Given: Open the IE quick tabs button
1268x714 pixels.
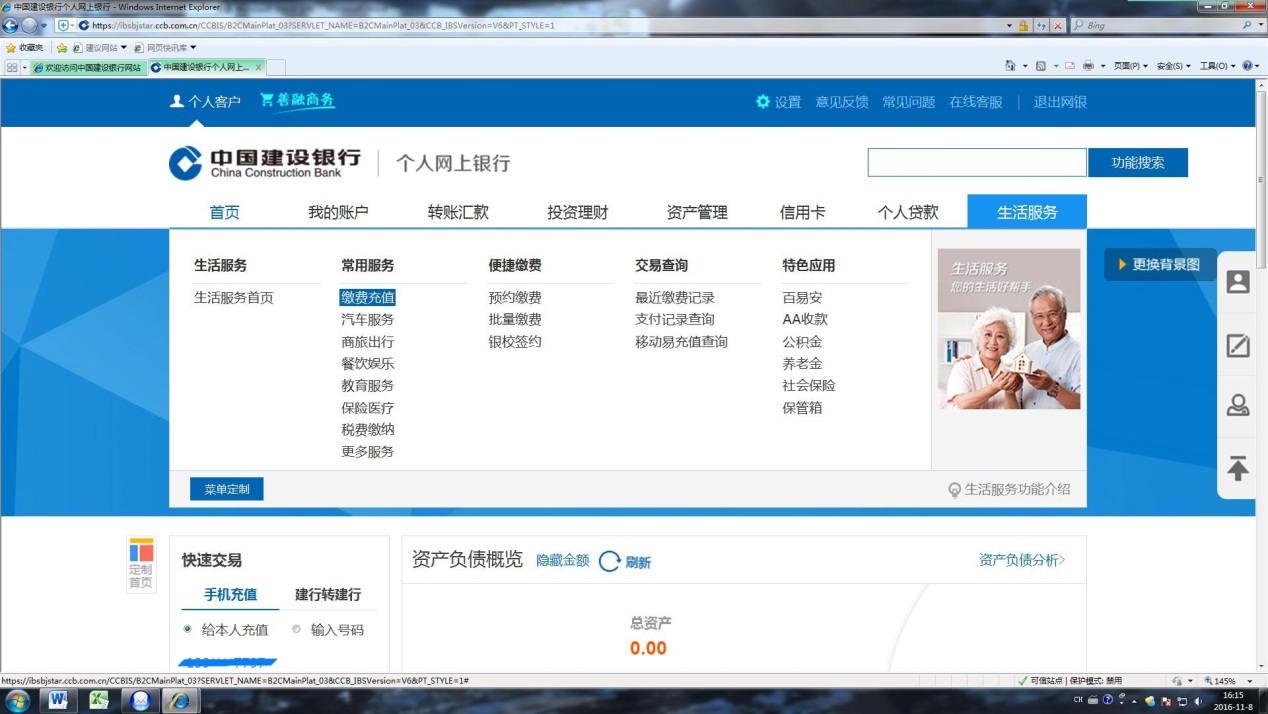Looking at the screenshot, I should (11, 67).
